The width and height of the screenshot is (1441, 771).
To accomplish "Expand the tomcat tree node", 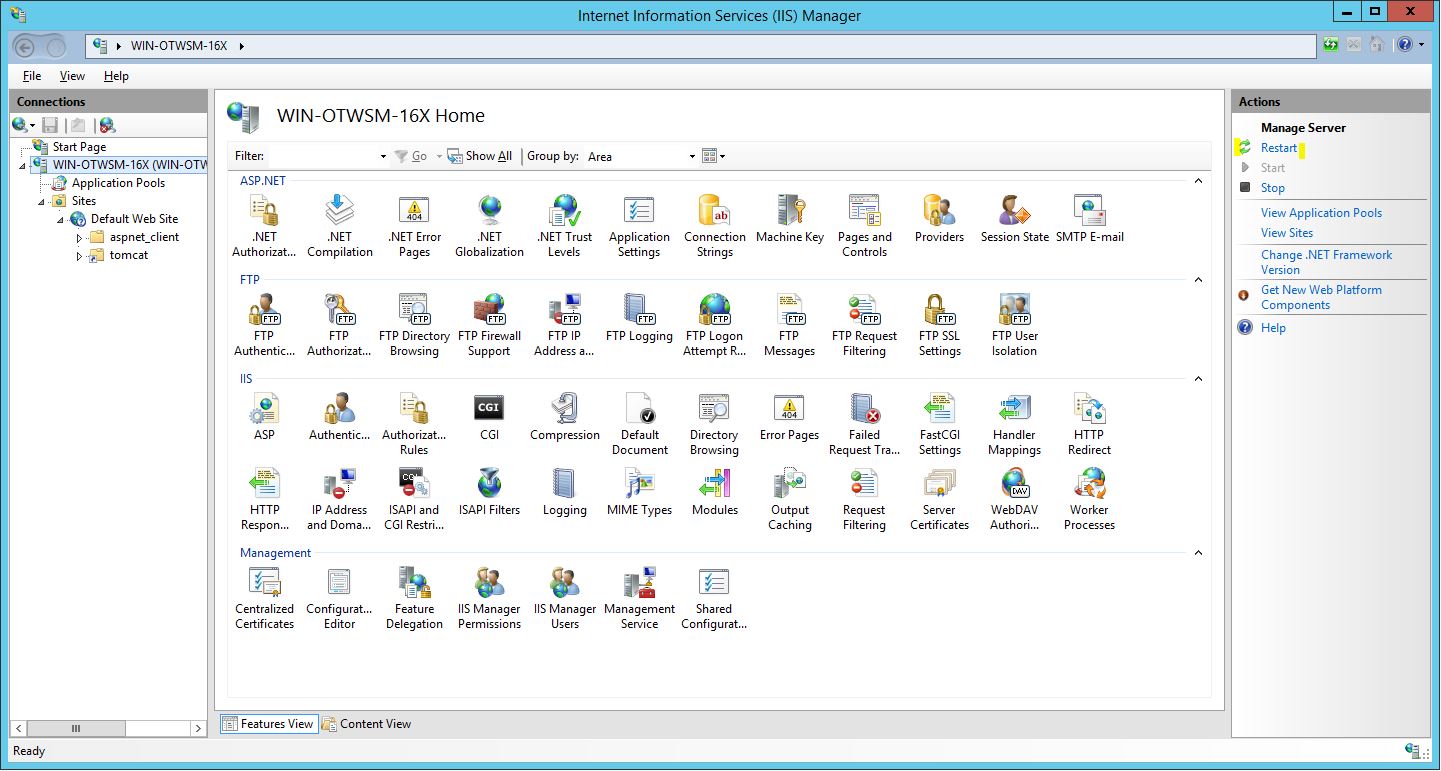I will click(80, 256).
